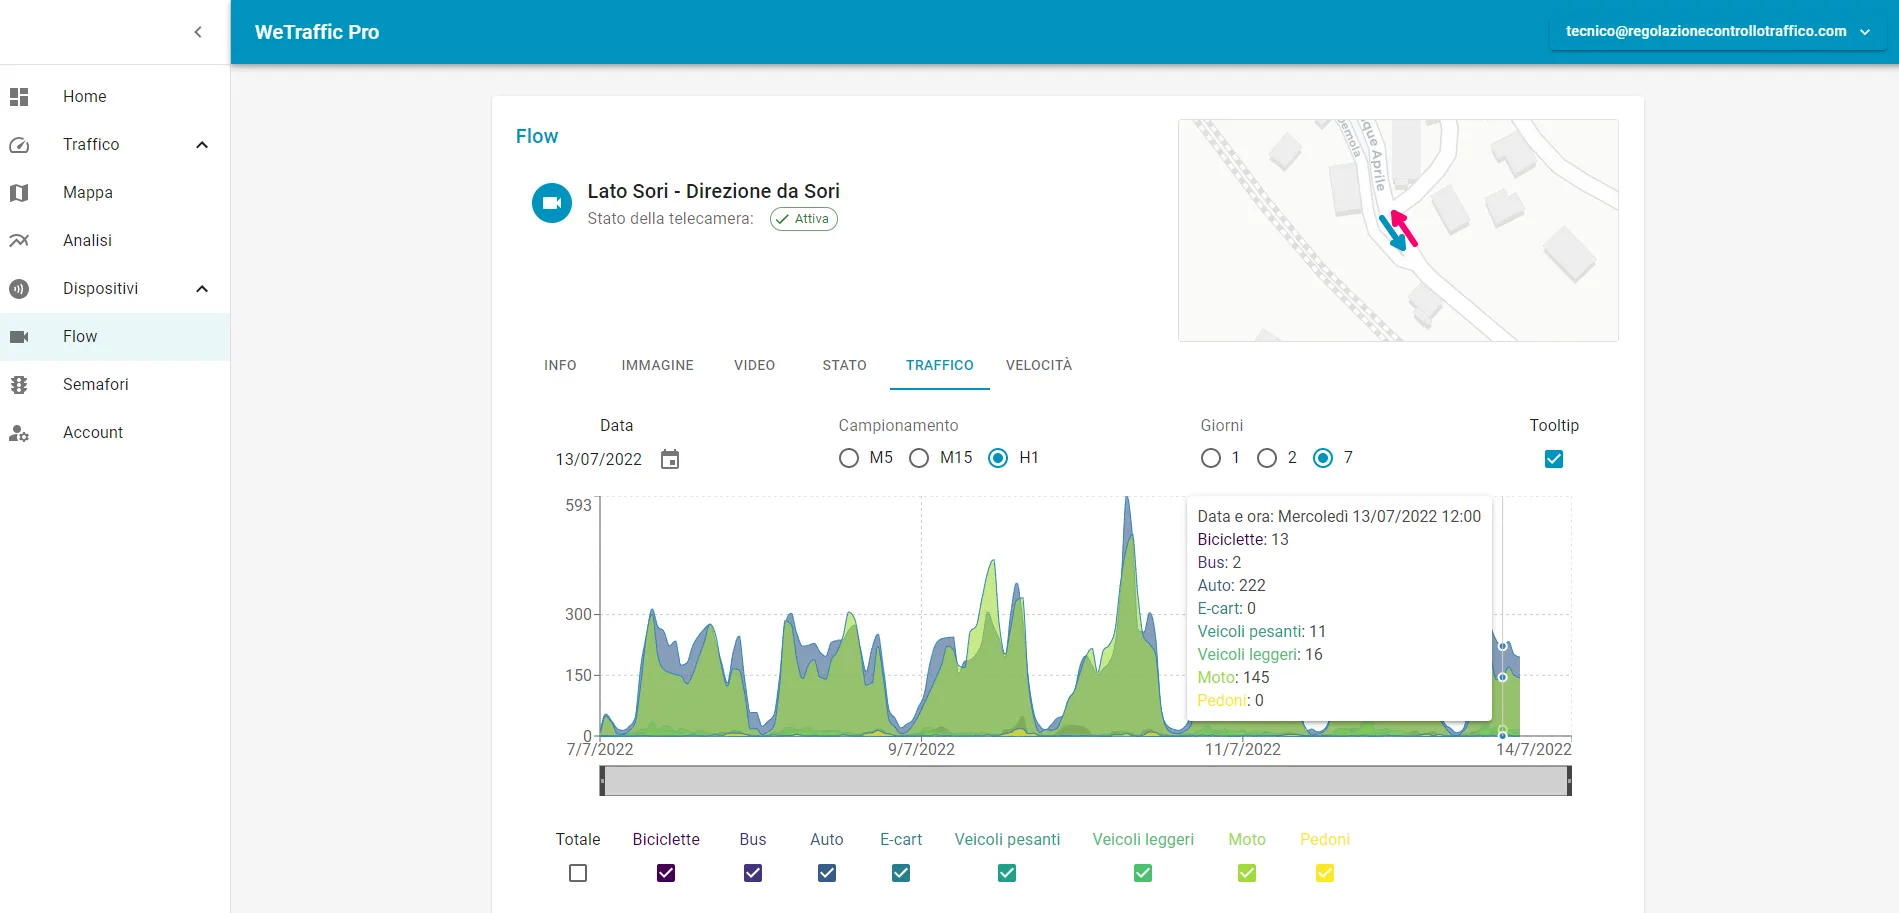Select the M5 sampling radio button

[x=849, y=458]
